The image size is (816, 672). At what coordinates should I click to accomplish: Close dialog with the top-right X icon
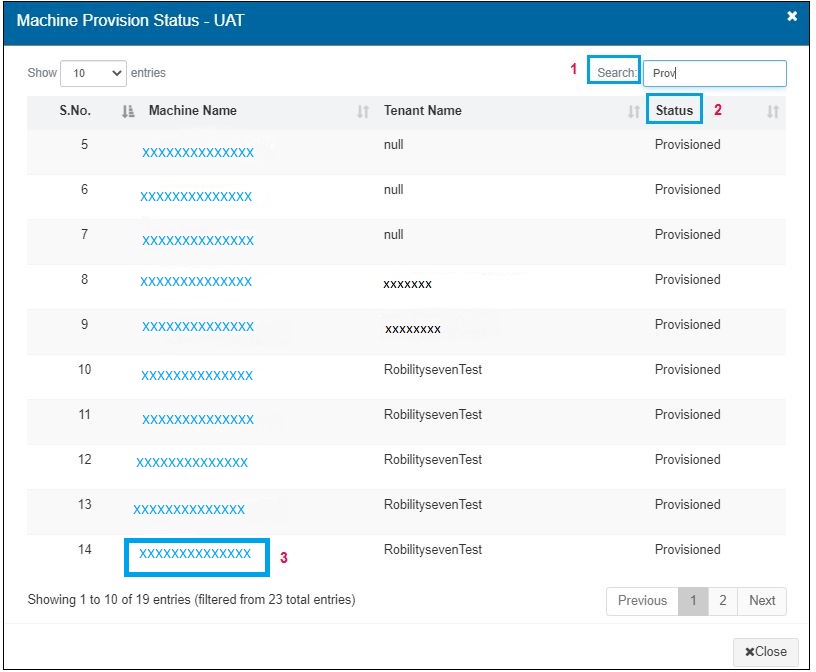coord(792,17)
